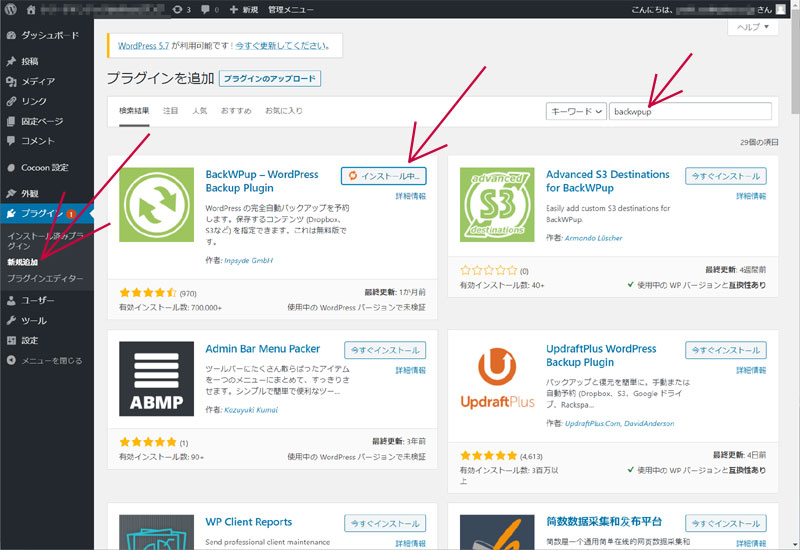This screenshot has height=550, width=800.
Task: Click the WordPress 5.7 link
Action: 143,45
